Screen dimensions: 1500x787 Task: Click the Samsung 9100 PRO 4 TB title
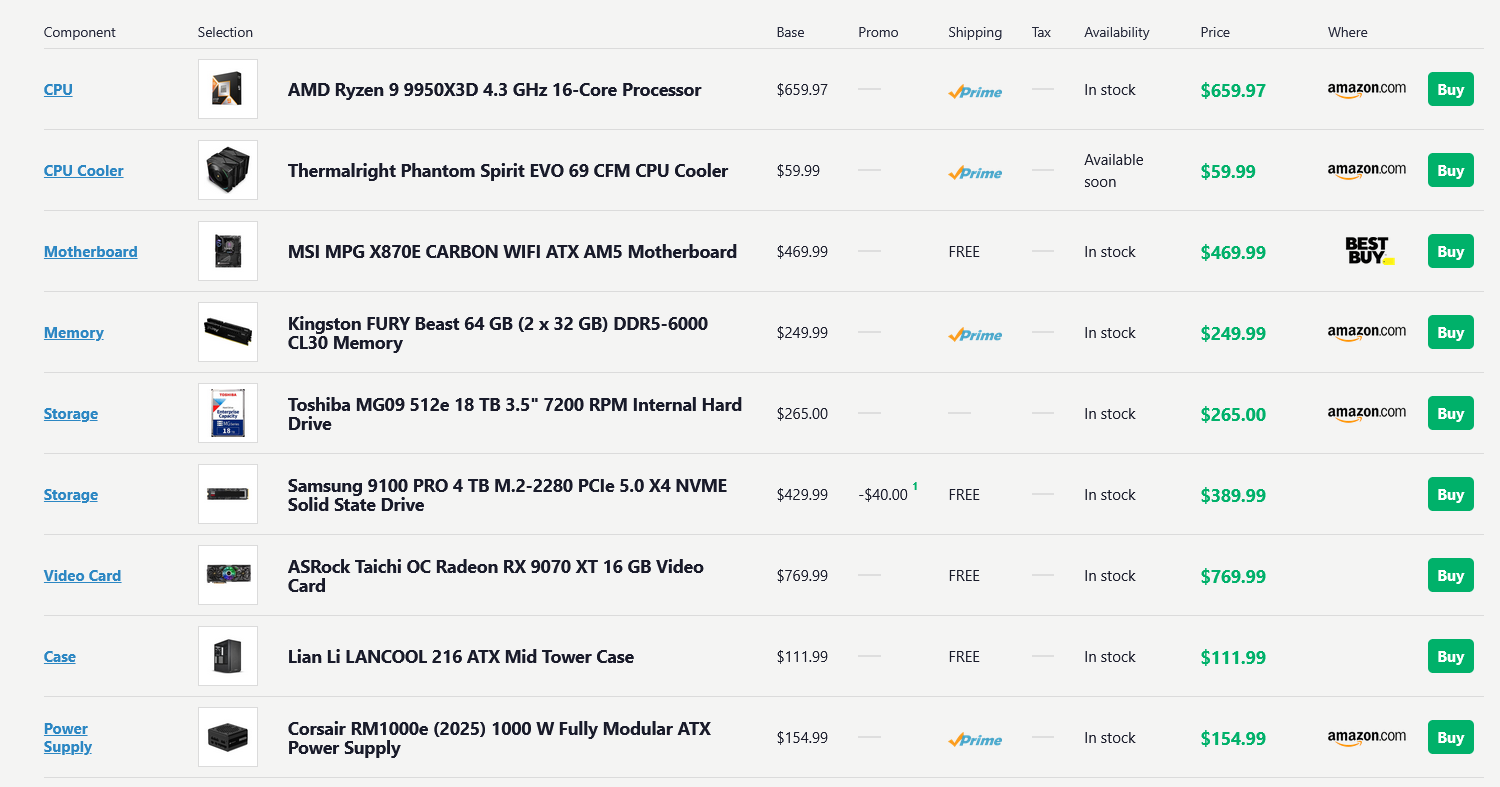click(508, 495)
